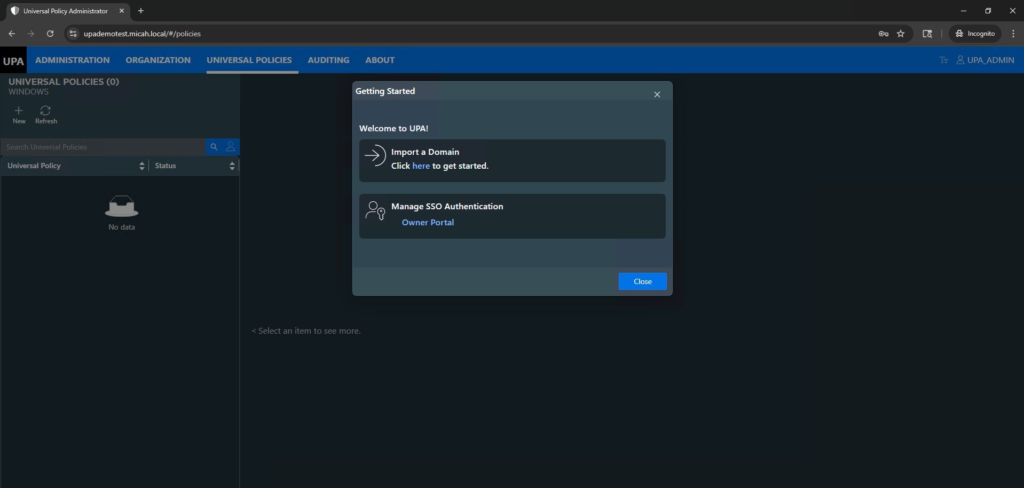This screenshot has height=488, width=1024.
Task: Click the 'here' link to import domain
Action: coord(421,166)
